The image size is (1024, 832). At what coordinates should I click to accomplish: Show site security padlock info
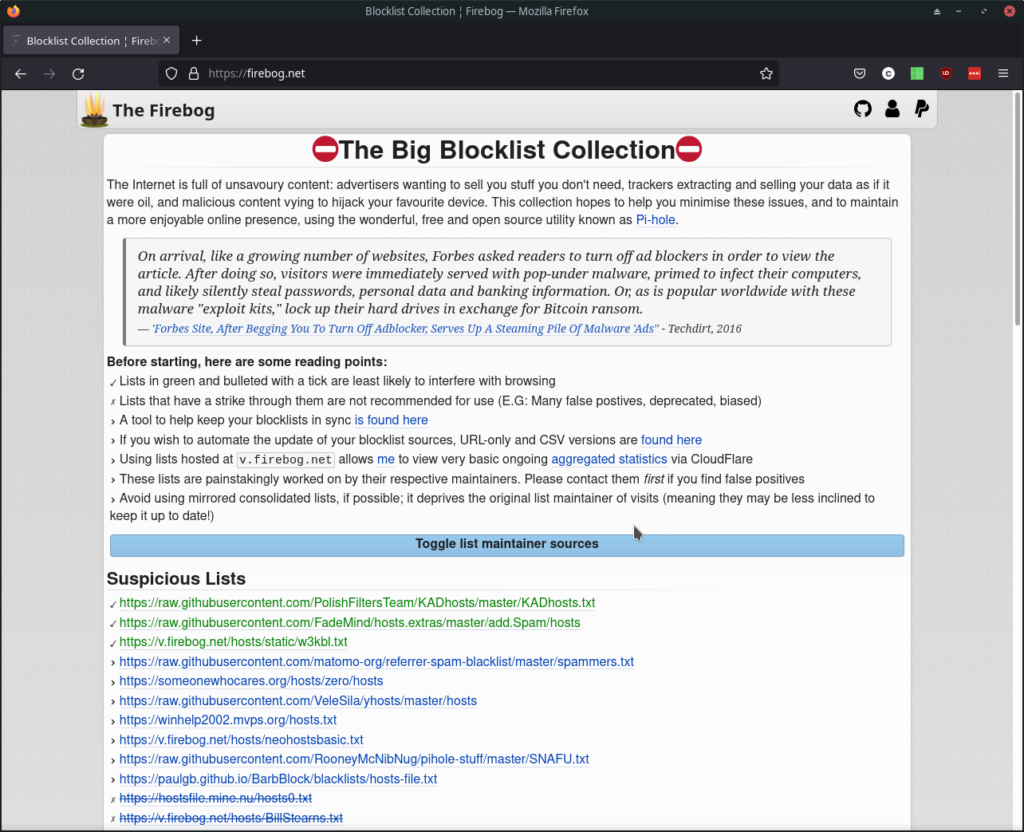(193, 74)
